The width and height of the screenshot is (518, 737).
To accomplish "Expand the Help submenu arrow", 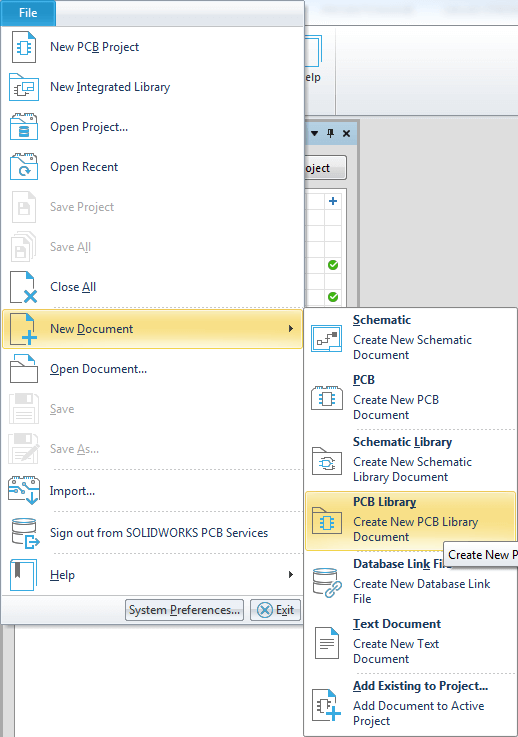I will click(x=291, y=574).
